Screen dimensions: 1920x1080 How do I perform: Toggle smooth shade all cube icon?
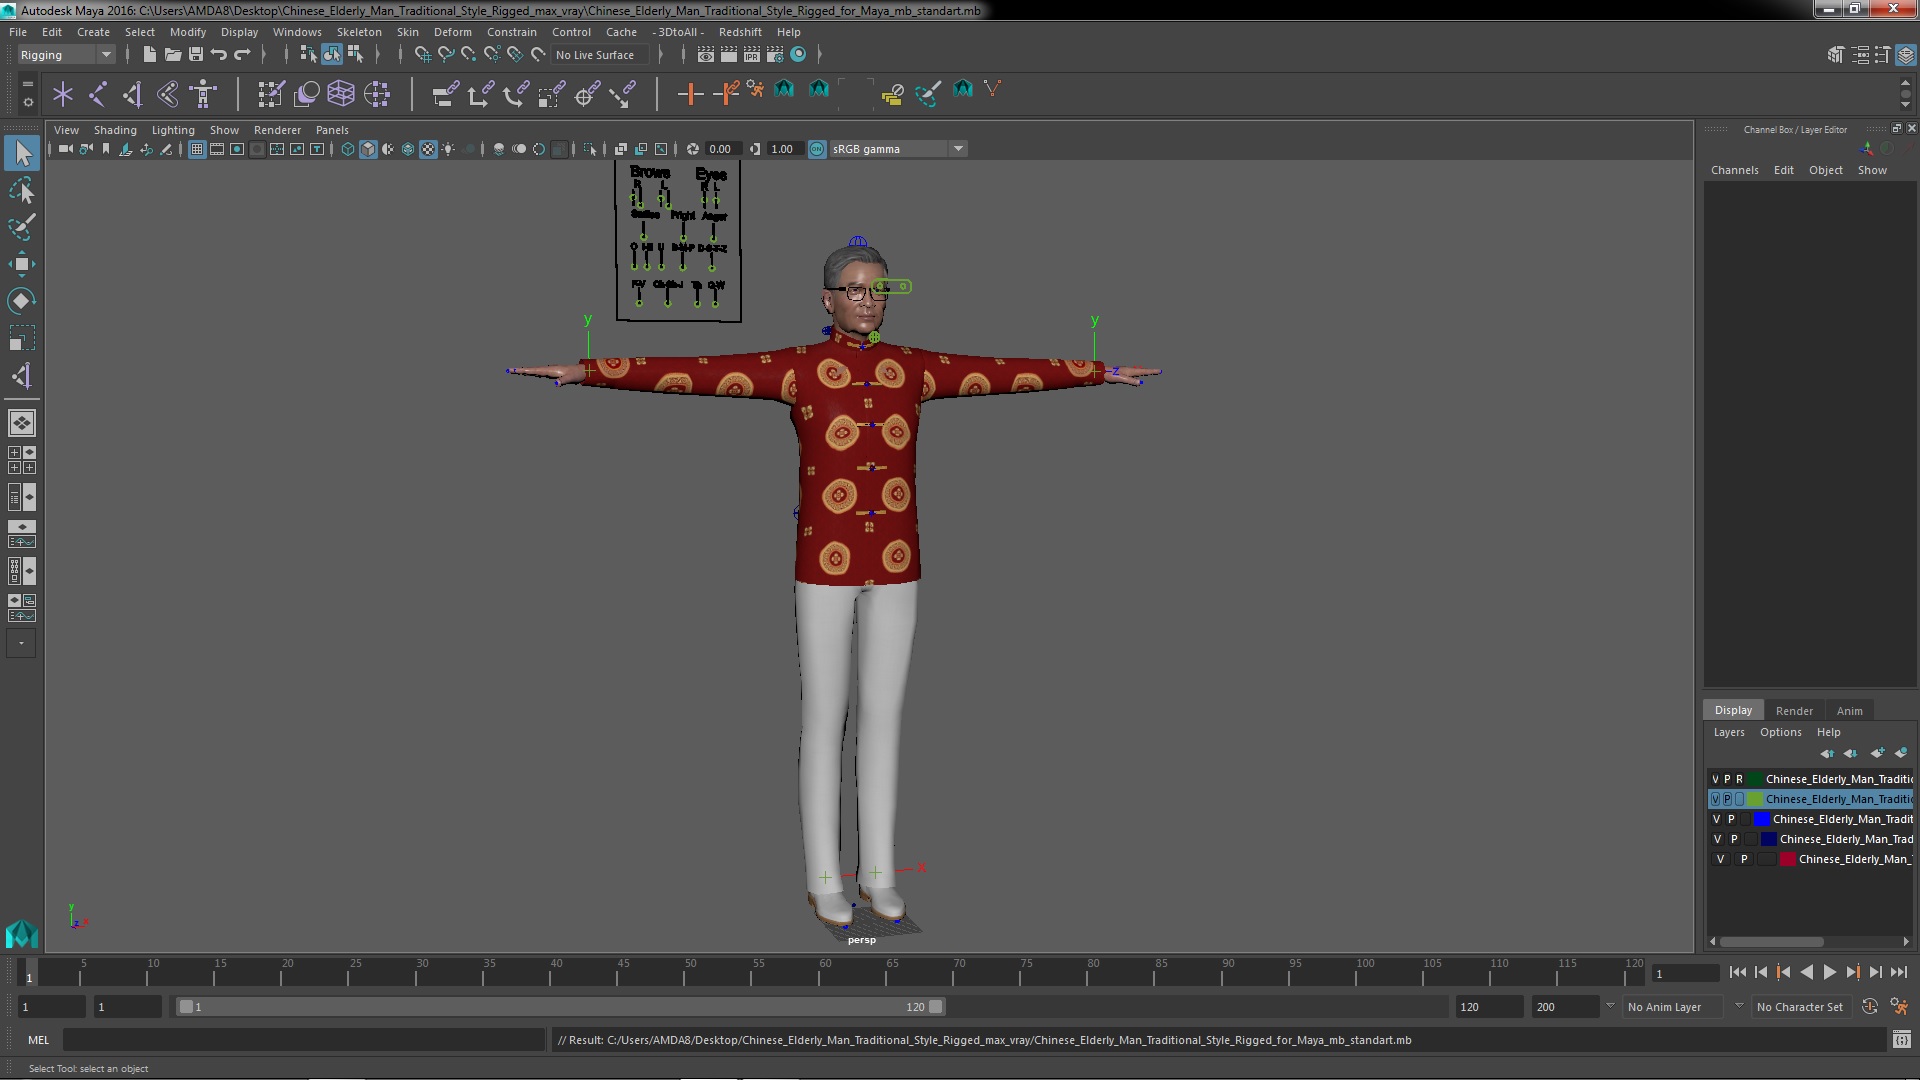click(x=368, y=149)
